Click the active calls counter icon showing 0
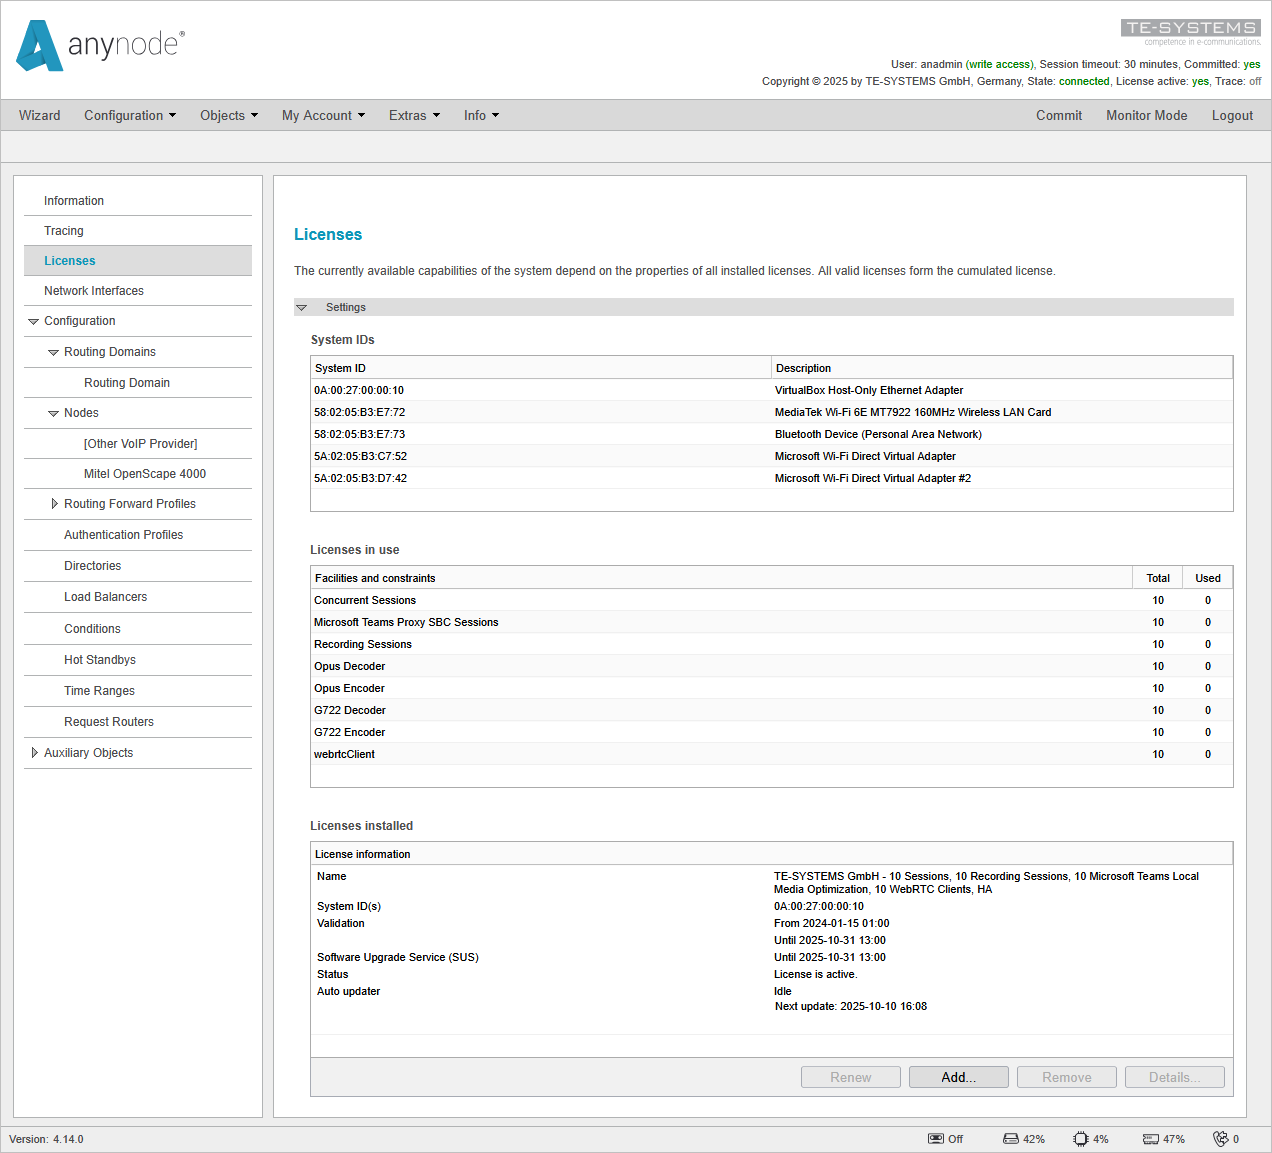This screenshot has width=1272, height=1153. [1220, 1138]
